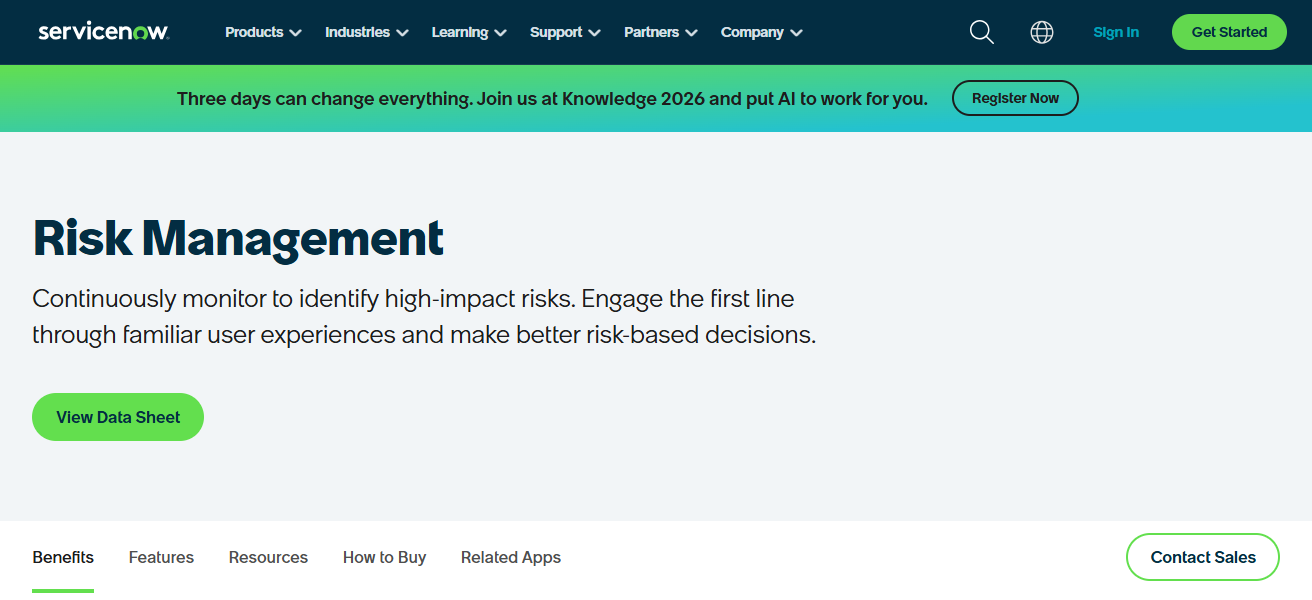The width and height of the screenshot is (1312, 600).
Task: Open the How to Buy tab
Action: [384, 557]
